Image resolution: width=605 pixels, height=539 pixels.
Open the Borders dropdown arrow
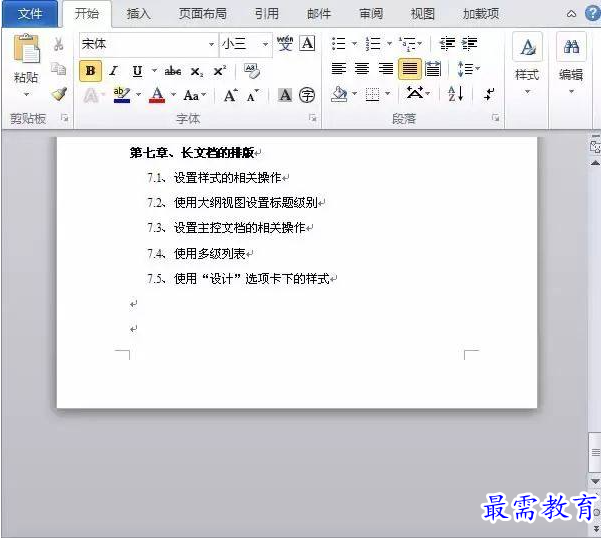pyautogui.click(x=388, y=94)
